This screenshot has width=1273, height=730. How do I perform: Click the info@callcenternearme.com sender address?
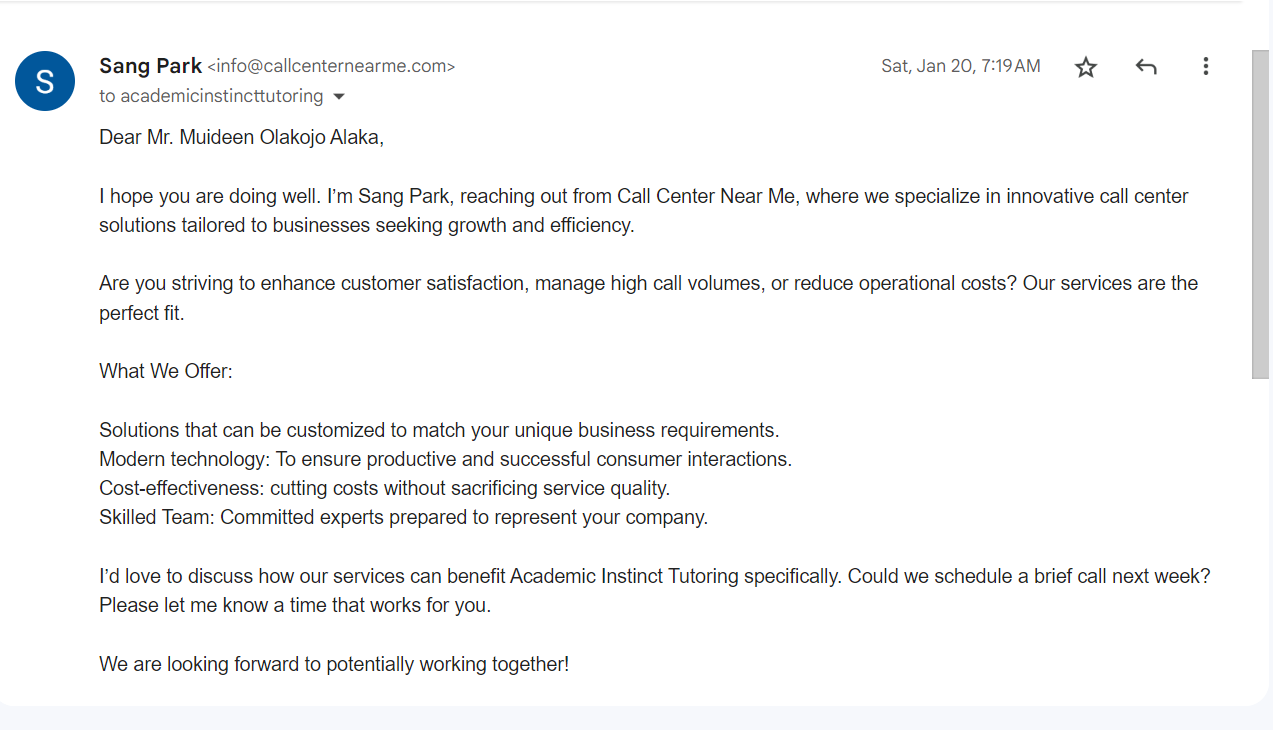(331, 67)
